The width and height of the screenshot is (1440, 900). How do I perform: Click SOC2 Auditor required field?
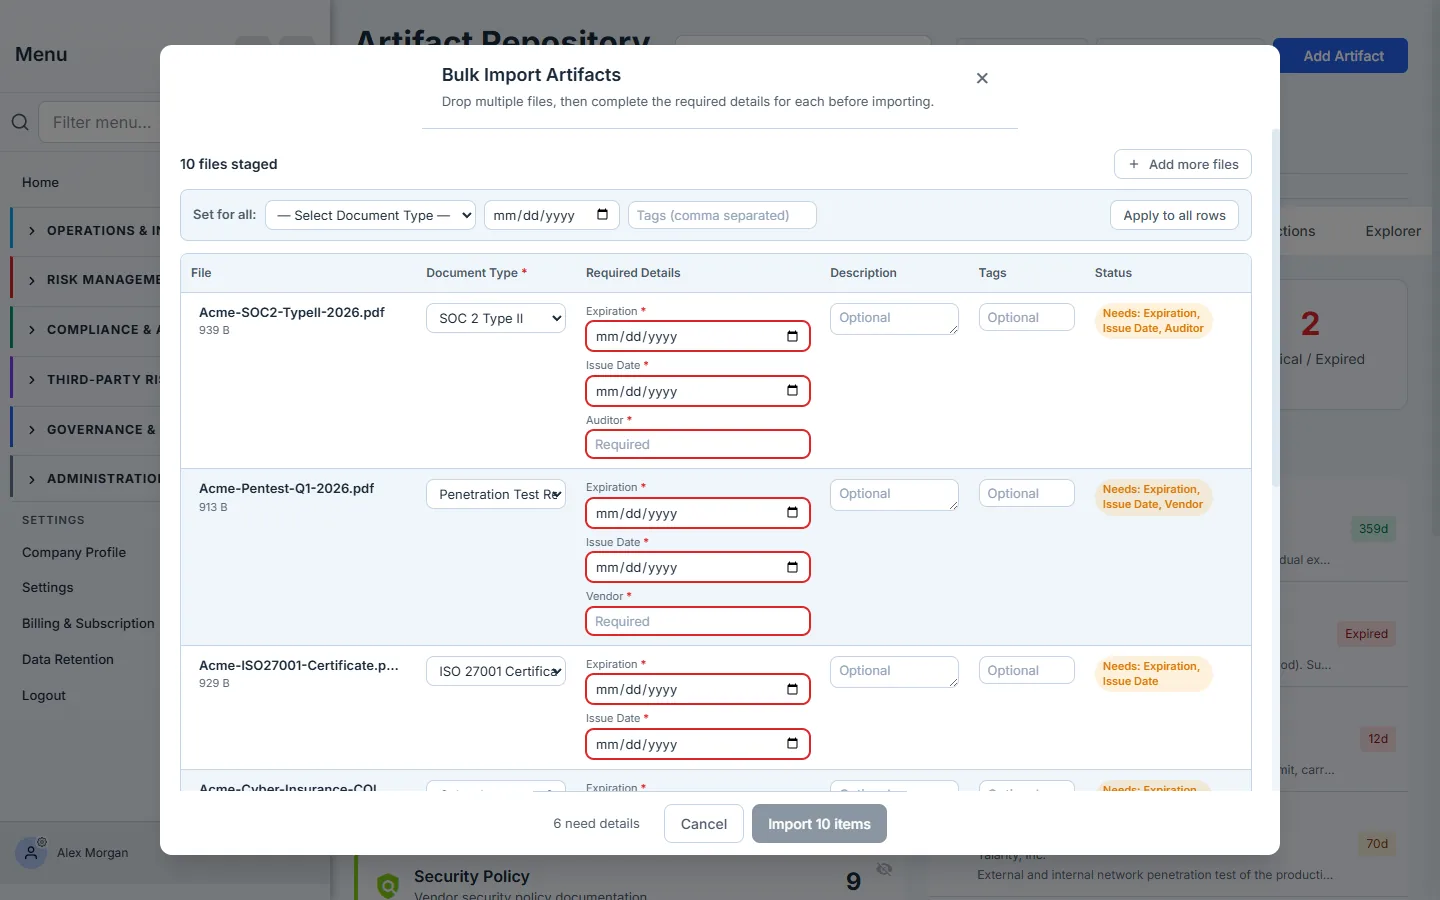(698, 444)
